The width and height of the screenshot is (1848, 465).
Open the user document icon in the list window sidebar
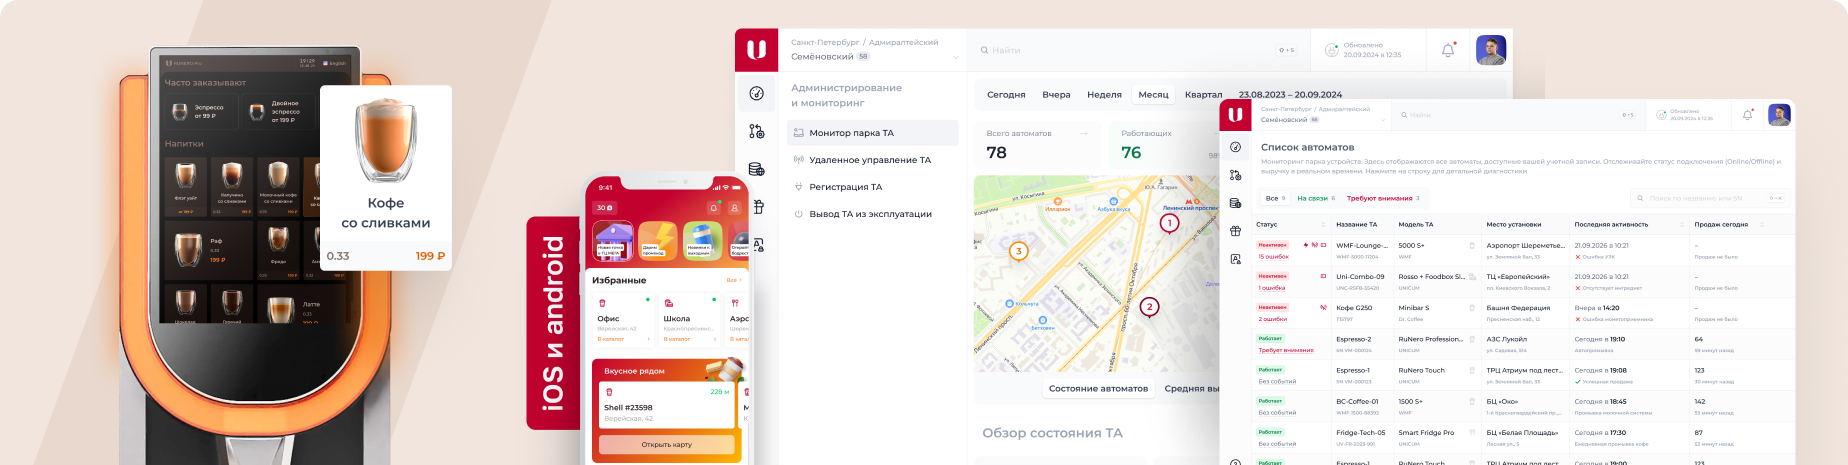coord(1235,259)
